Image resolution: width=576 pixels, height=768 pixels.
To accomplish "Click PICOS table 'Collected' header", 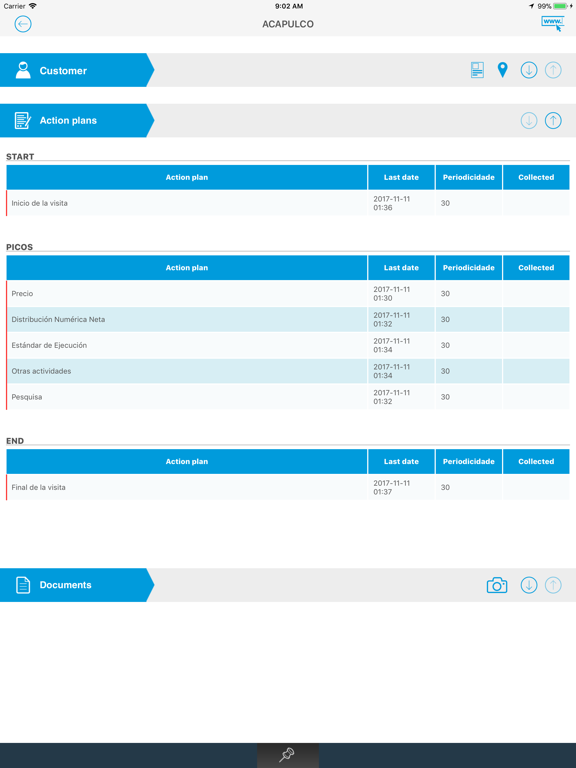I will point(536,268).
